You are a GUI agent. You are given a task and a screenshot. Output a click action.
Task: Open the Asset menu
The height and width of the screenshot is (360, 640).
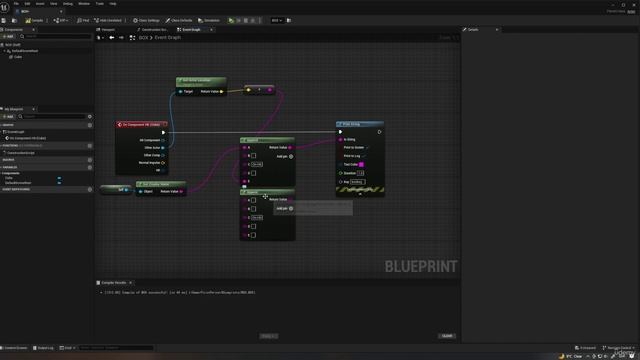(x=40, y=4)
